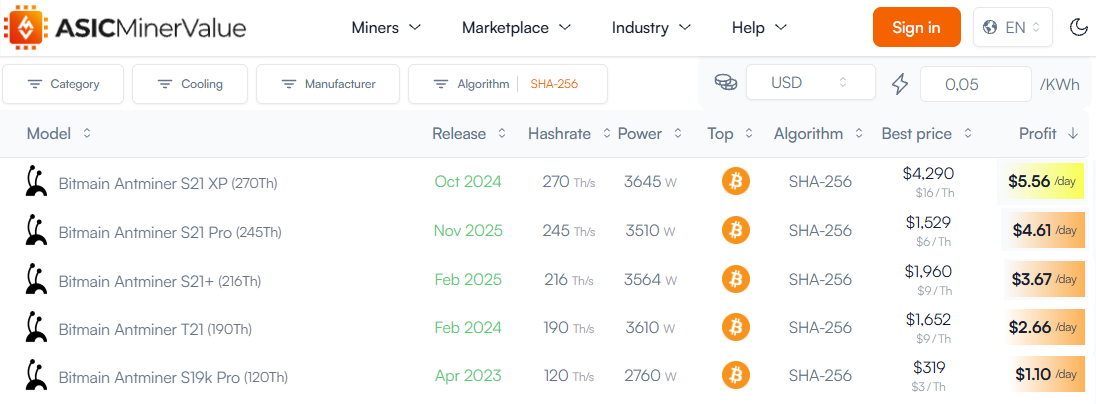Viewport: 1096px width, 404px height.
Task: Open Bitmain Antminer S21 XP (270Th) link
Action: 168,184
